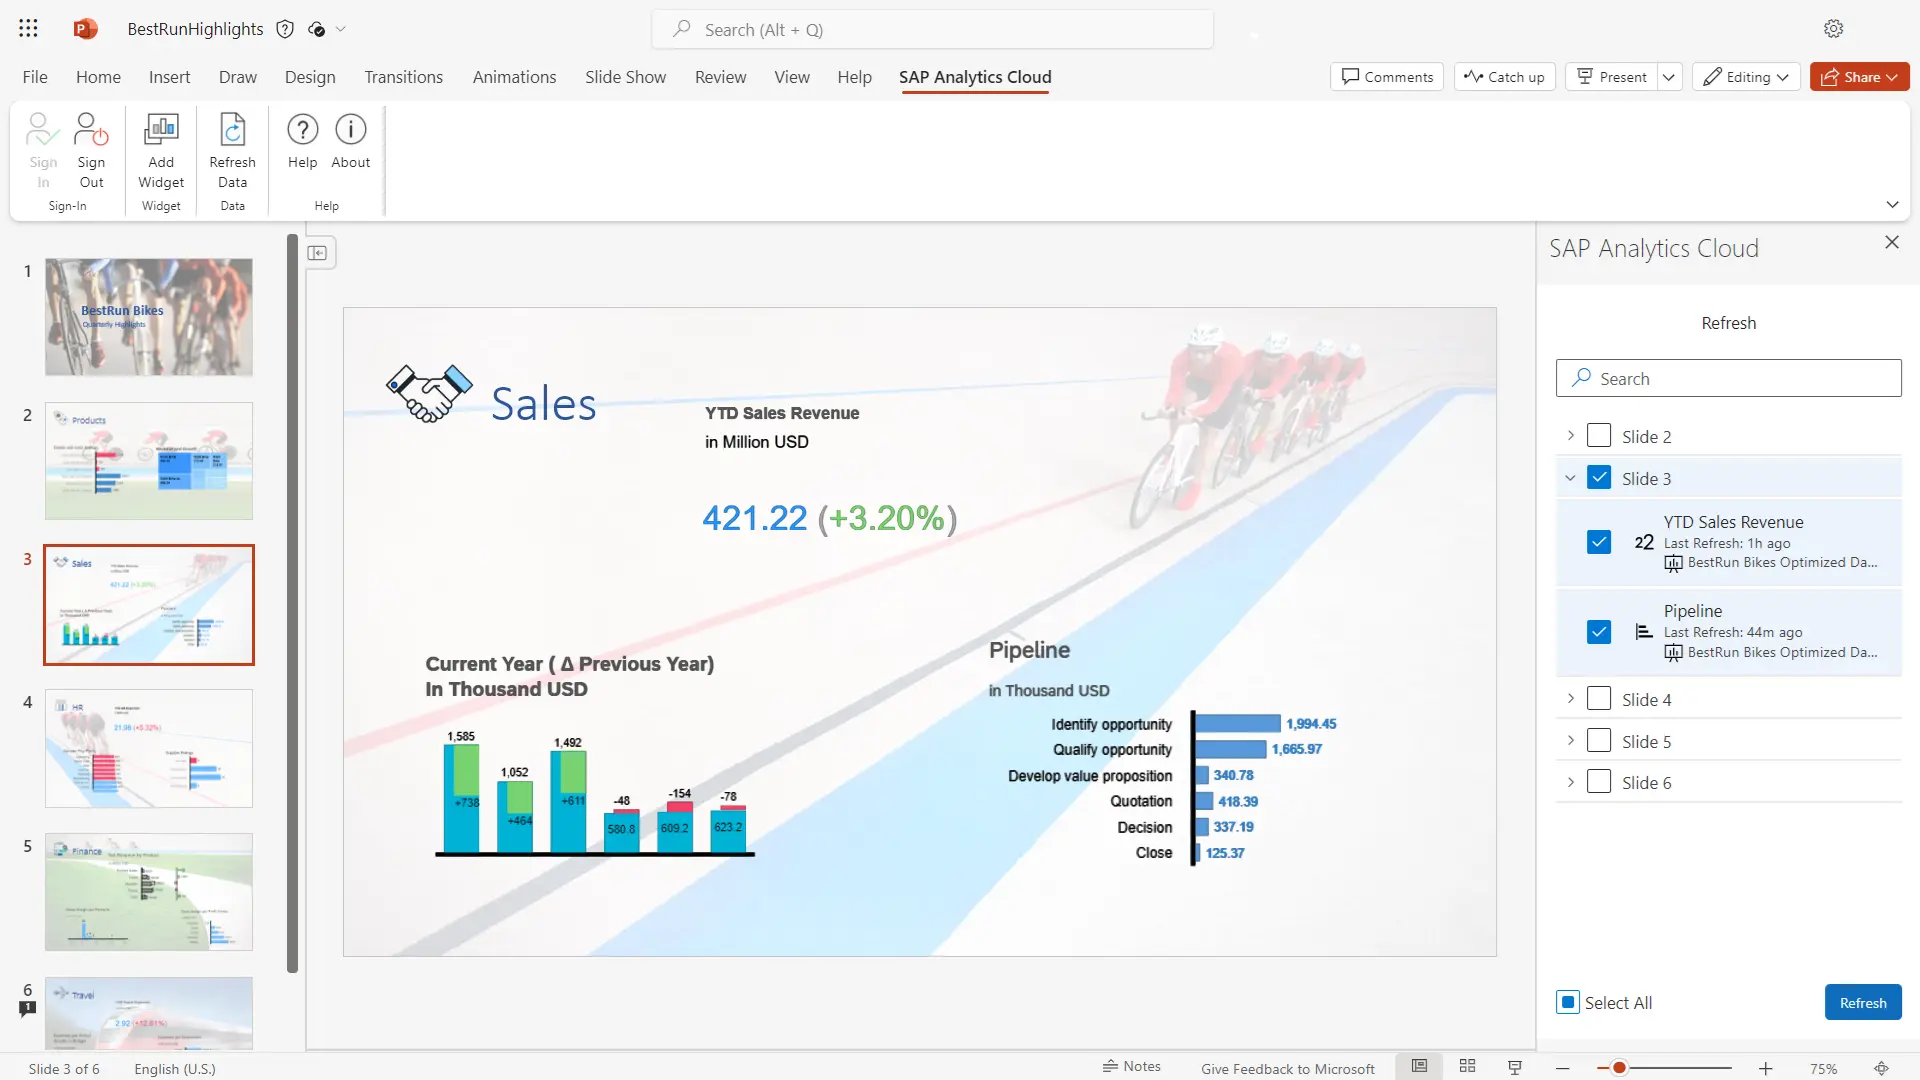The image size is (1920, 1080).
Task: Click the zoom out minus button
Action: click(1563, 1068)
